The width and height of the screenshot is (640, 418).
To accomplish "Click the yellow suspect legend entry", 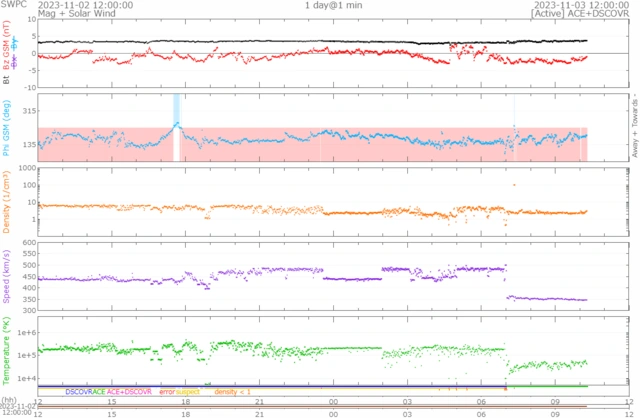I will [x=188, y=392].
